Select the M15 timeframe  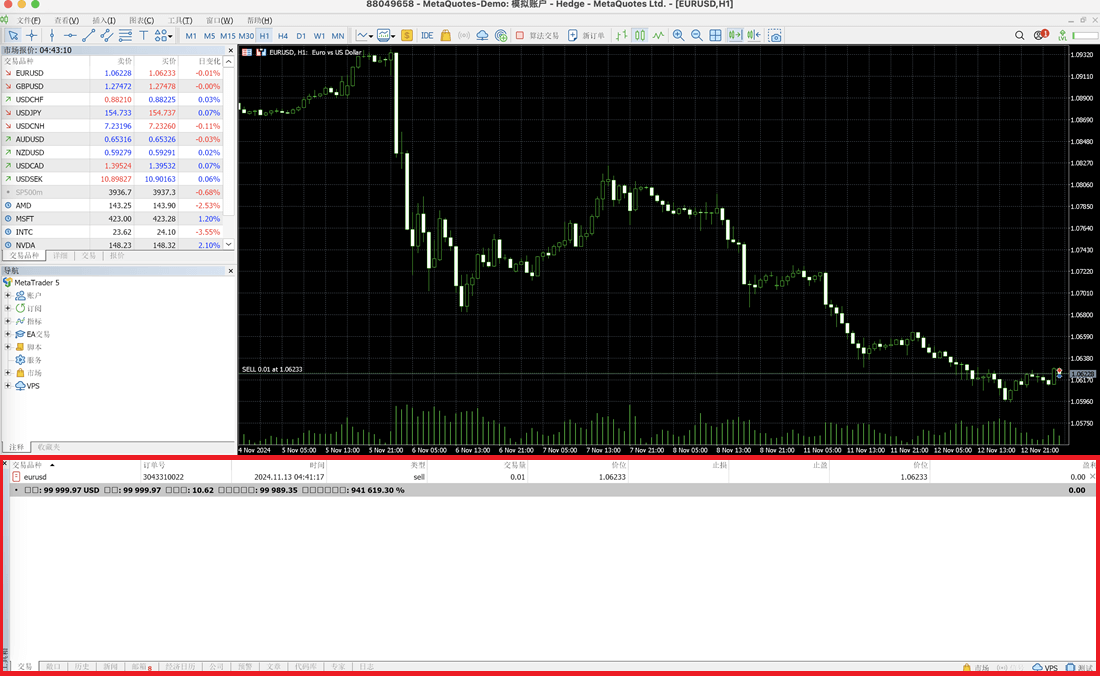point(227,36)
